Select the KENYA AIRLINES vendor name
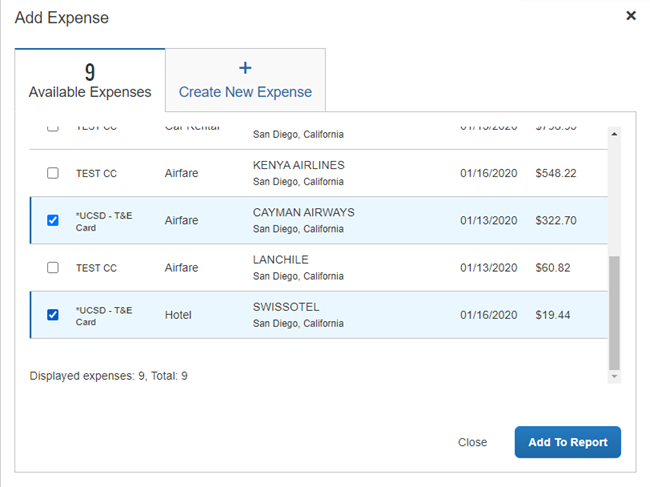650x487 pixels. pyautogui.click(x=300, y=165)
